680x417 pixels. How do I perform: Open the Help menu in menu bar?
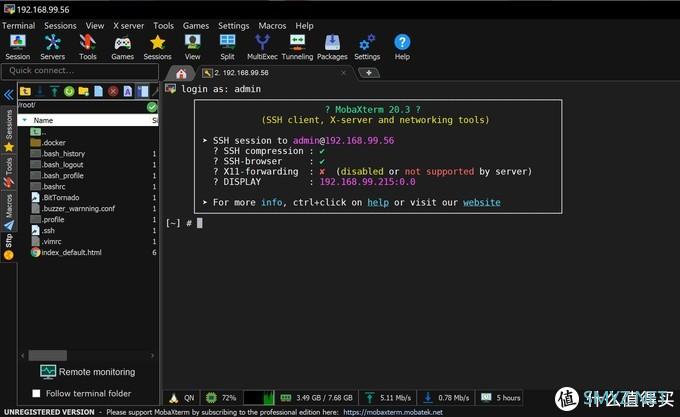(x=304, y=26)
